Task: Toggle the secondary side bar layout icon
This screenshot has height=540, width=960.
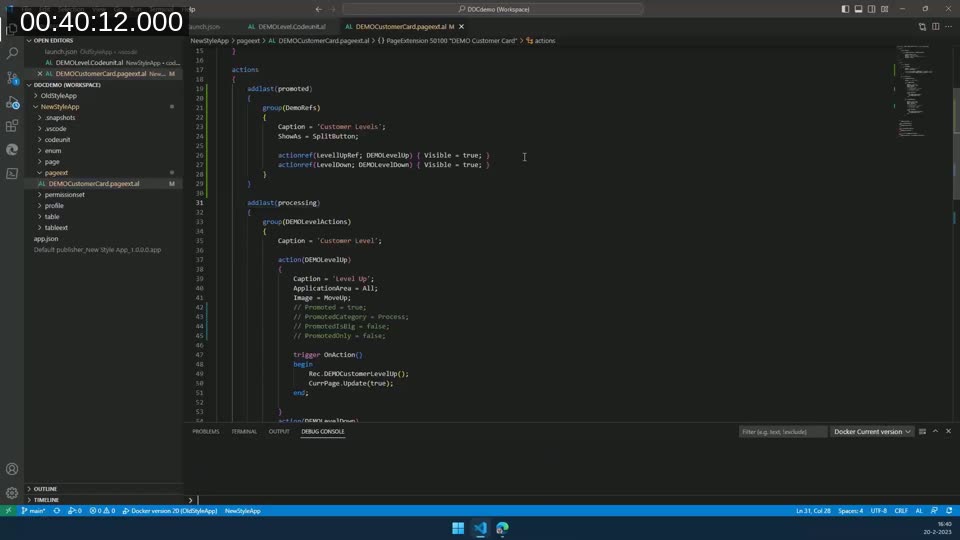Action: click(871, 9)
